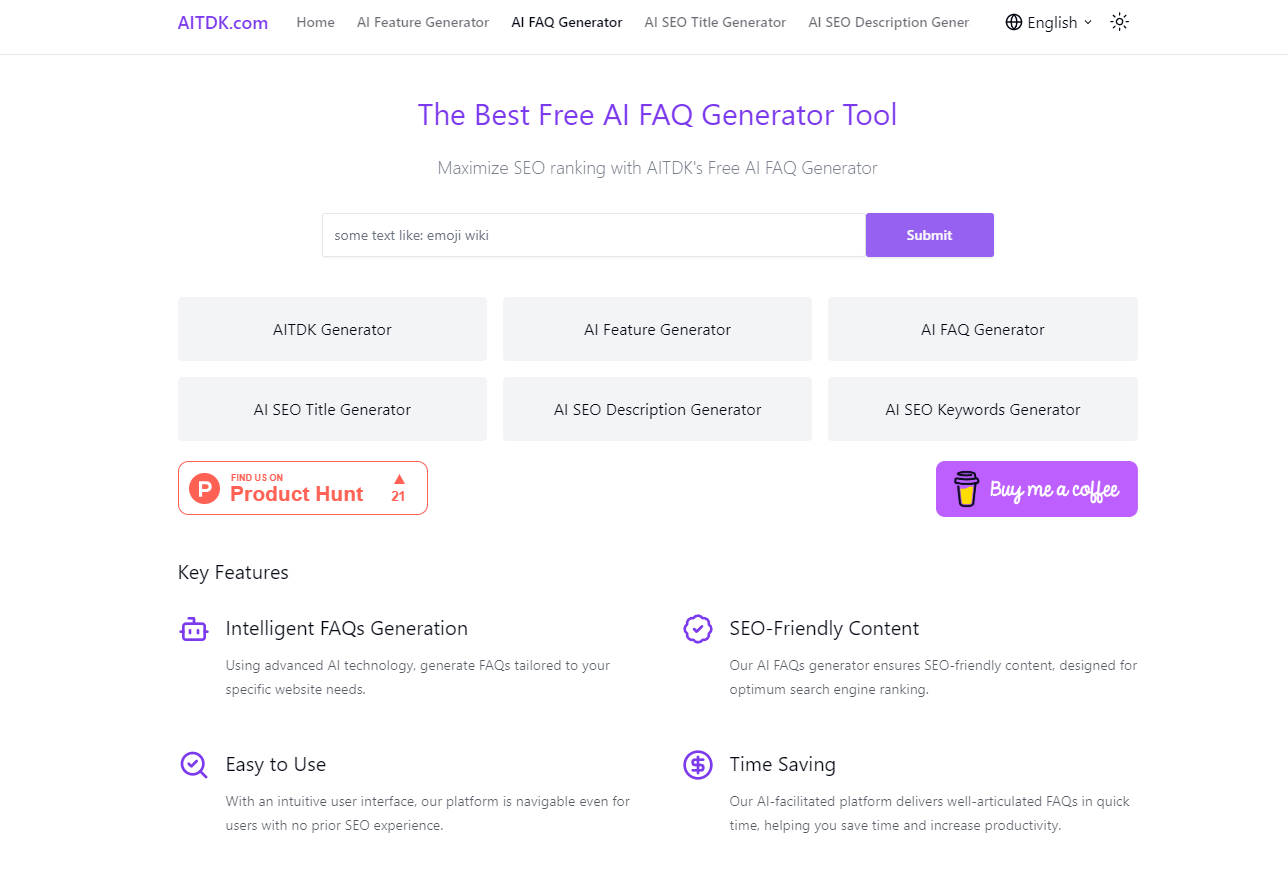
Task: Click the Product Hunt upvote arrow
Action: point(399,479)
